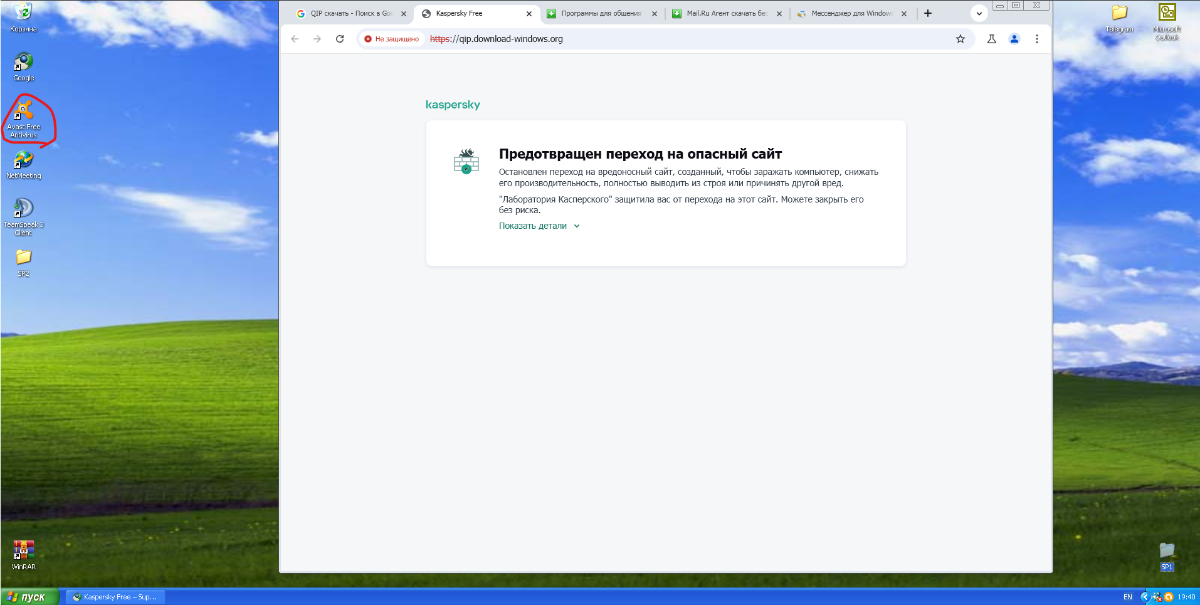The width and height of the screenshot is (1200, 605).
Task: Open the Chrome three-dot menu
Action: click(1036, 39)
